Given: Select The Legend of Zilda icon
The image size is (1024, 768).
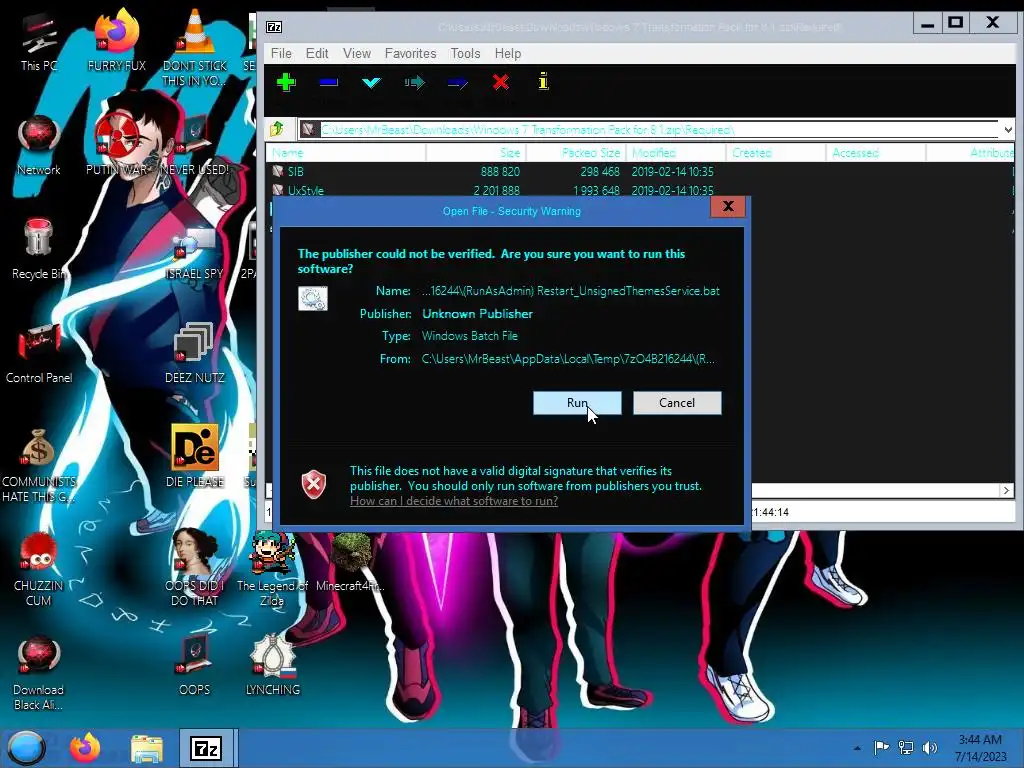Looking at the screenshot, I should [x=272, y=569].
